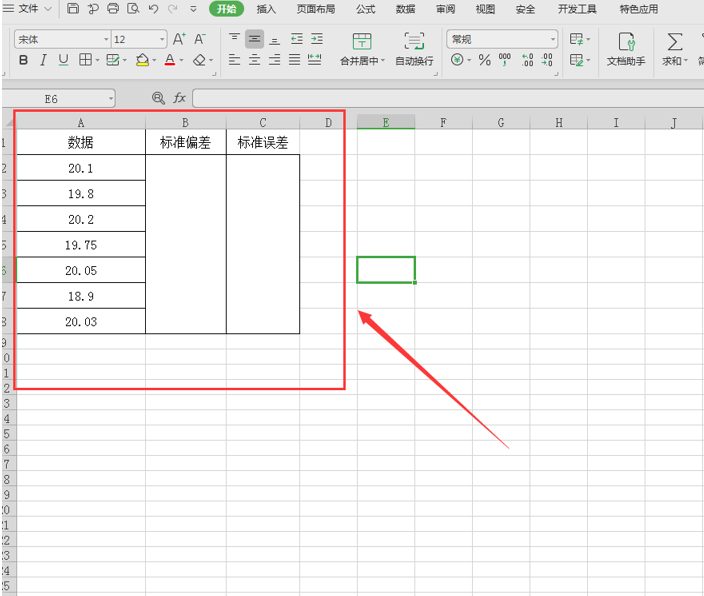
Task: Open the 文档助手 document assistant
Action: click(x=626, y=49)
